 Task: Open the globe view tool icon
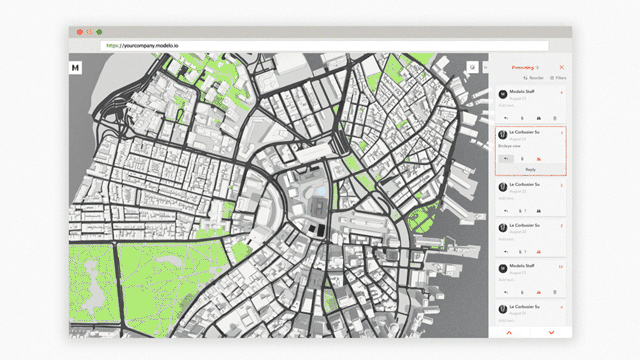(472, 67)
